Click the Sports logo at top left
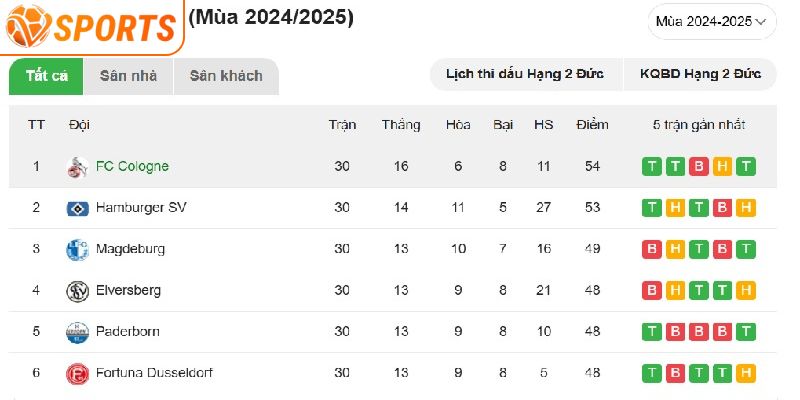 coord(91,26)
